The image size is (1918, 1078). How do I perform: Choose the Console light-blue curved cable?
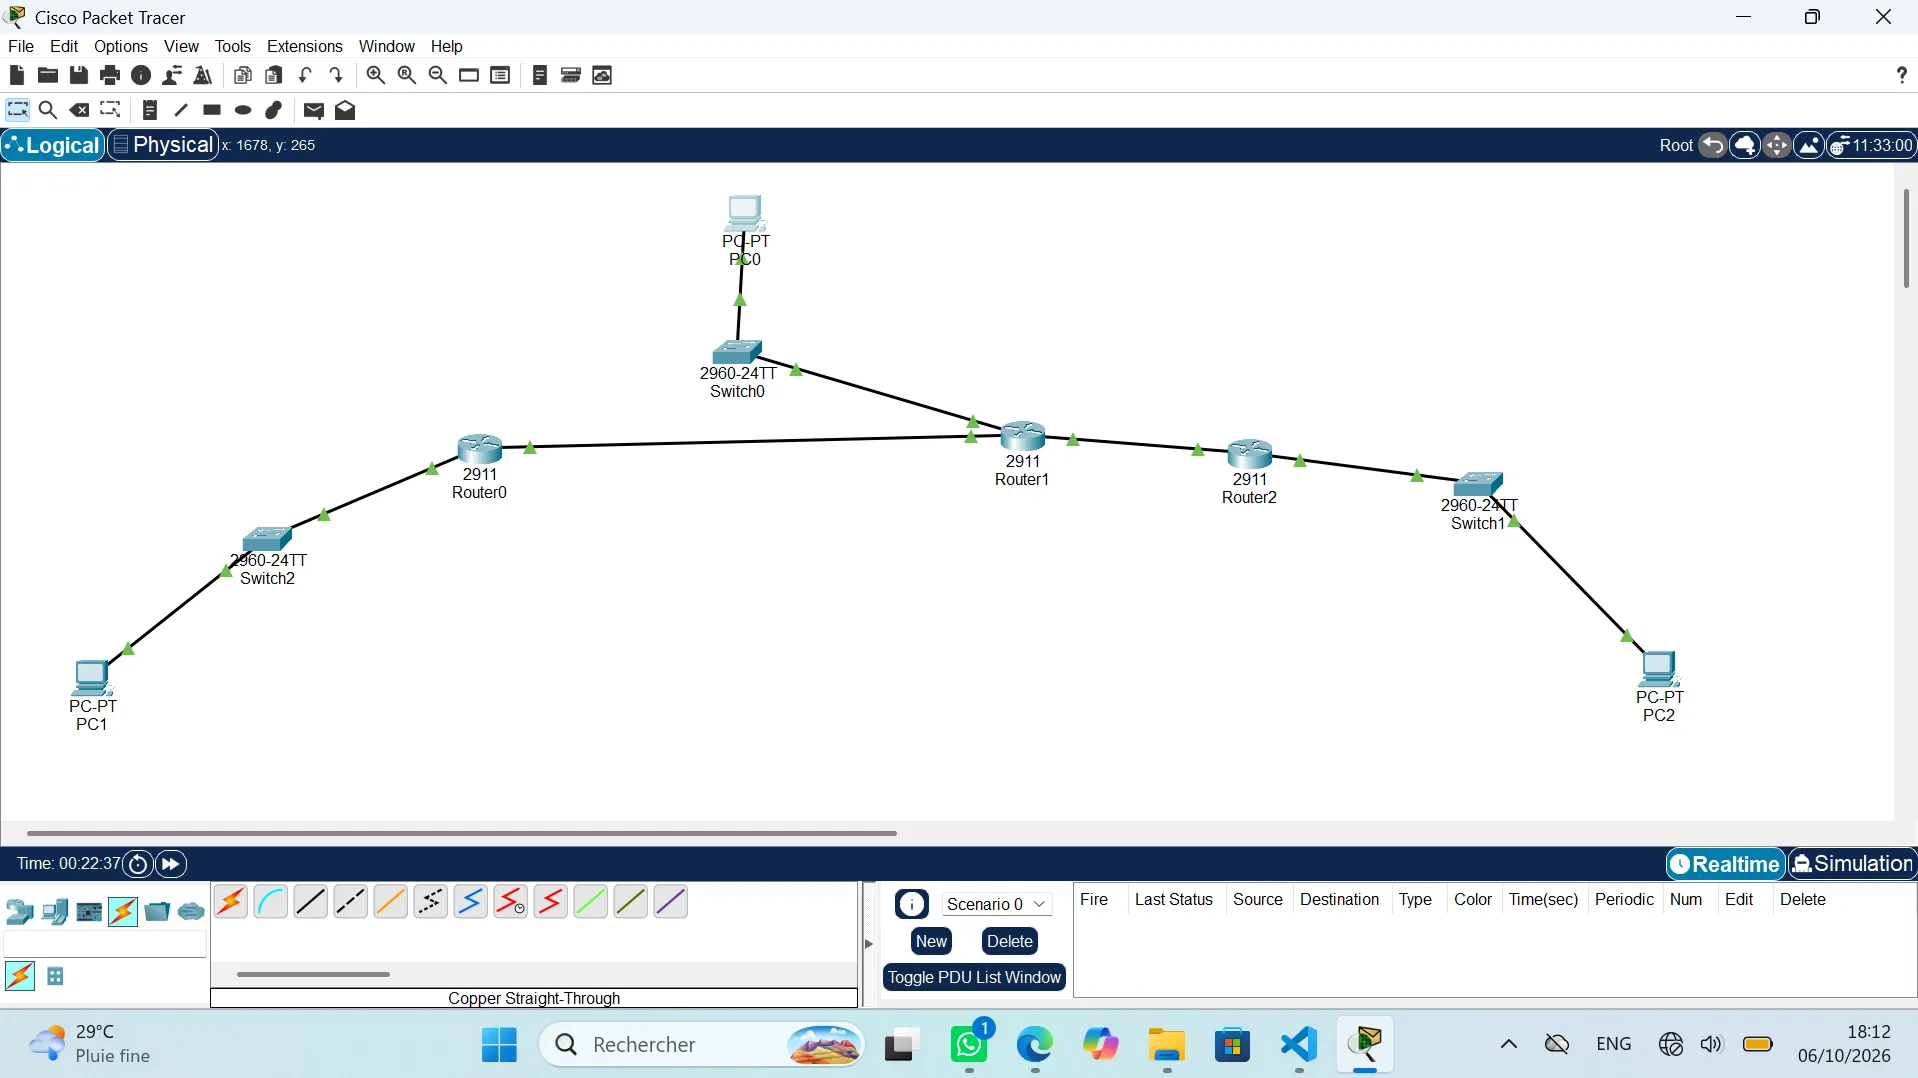pos(271,902)
